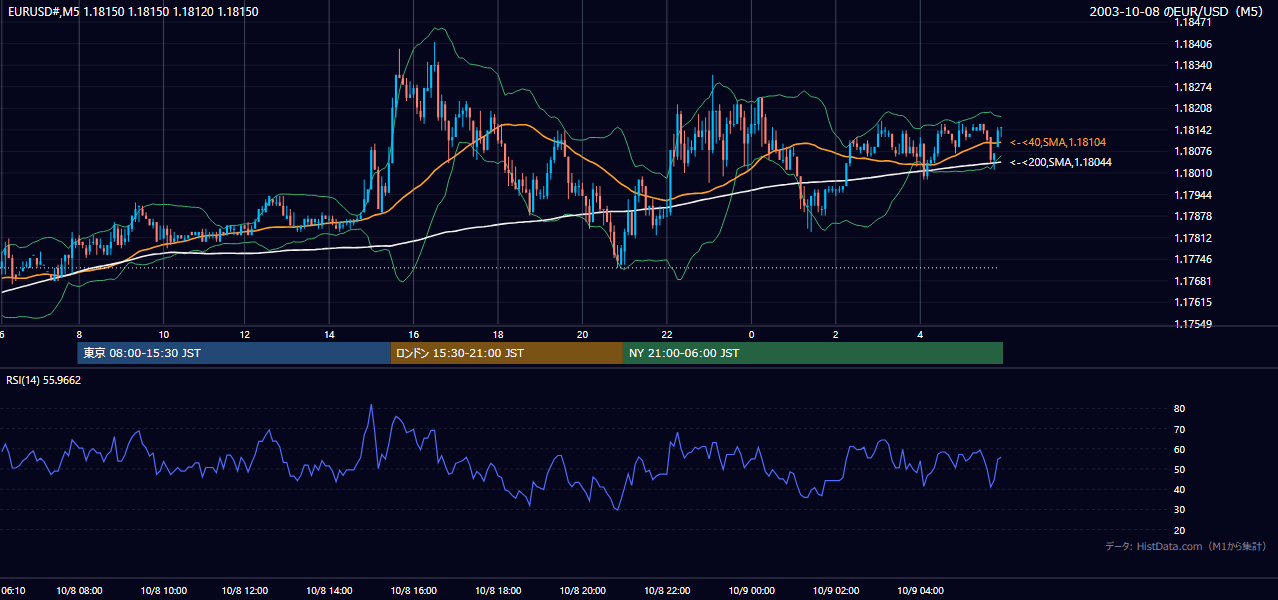Image resolution: width=1278 pixels, height=600 pixels.
Task: Click the 10/8 12:00 date label
Action: pos(247,591)
